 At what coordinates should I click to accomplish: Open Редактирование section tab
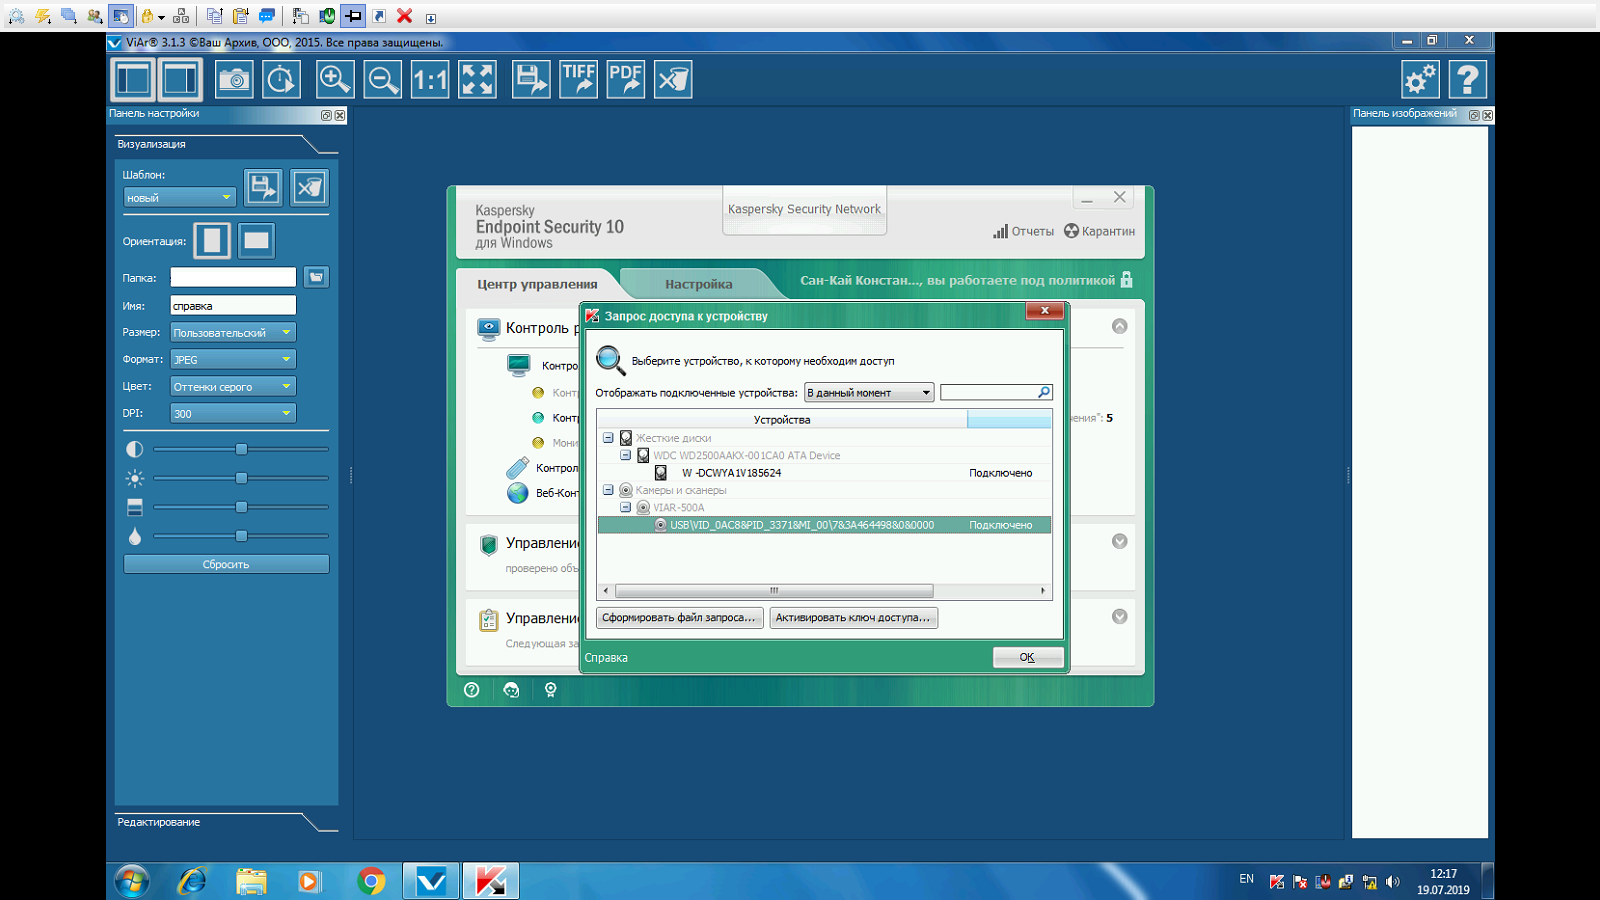pos(158,822)
